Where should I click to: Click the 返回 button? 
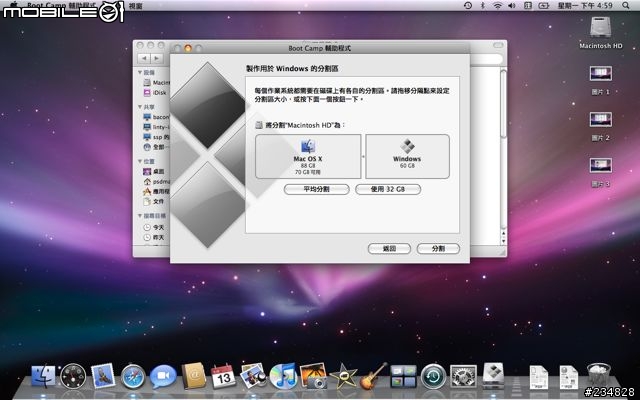(389, 249)
